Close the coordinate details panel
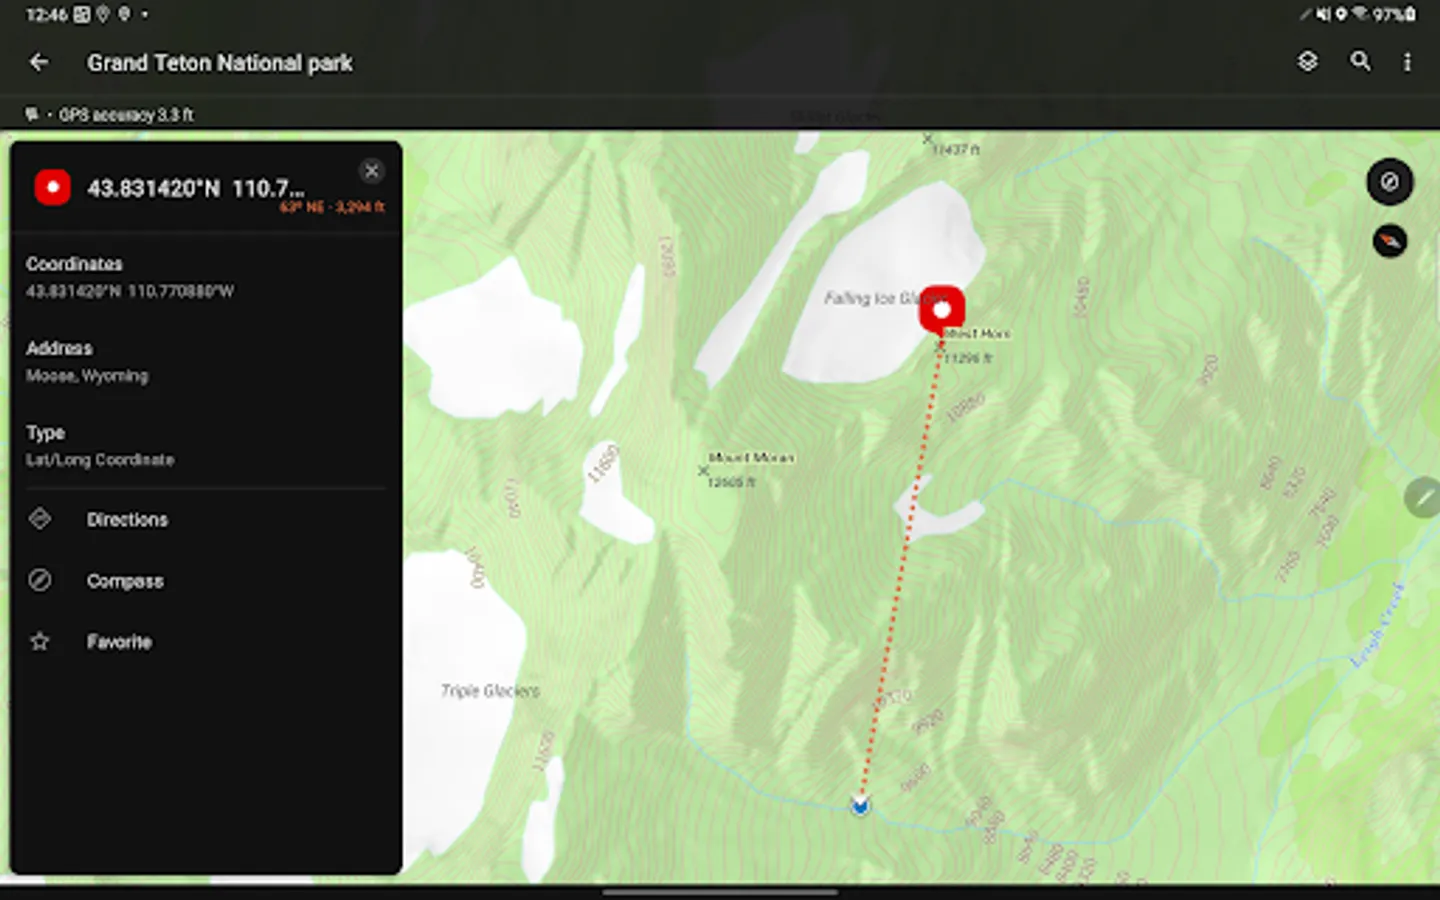Viewport: 1440px width, 900px height. tap(372, 171)
